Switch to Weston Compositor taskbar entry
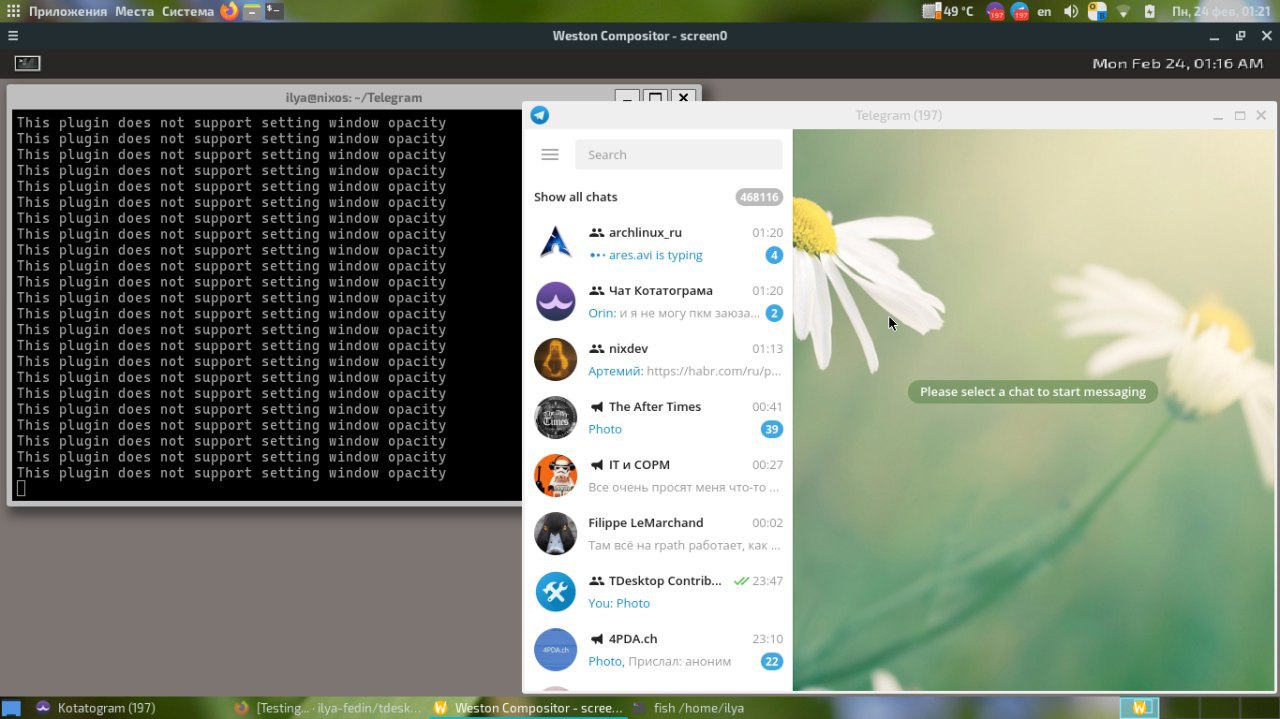 (x=527, y=707)
